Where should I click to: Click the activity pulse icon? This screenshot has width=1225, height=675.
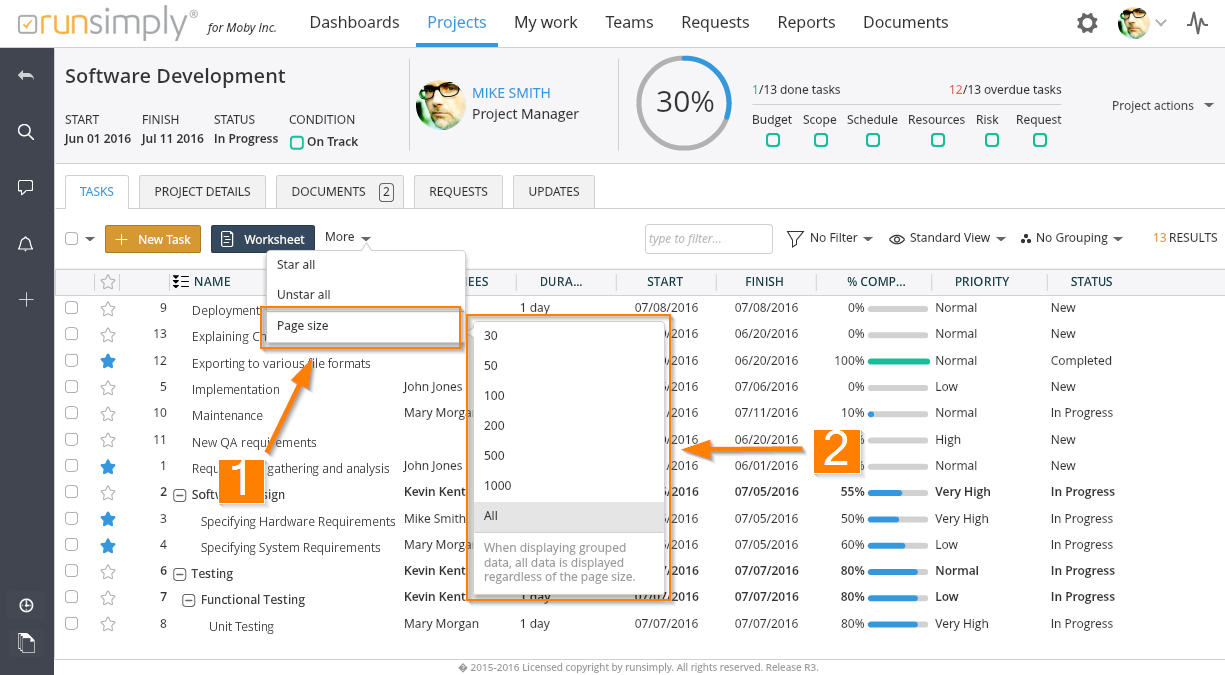click(1197, 23)
